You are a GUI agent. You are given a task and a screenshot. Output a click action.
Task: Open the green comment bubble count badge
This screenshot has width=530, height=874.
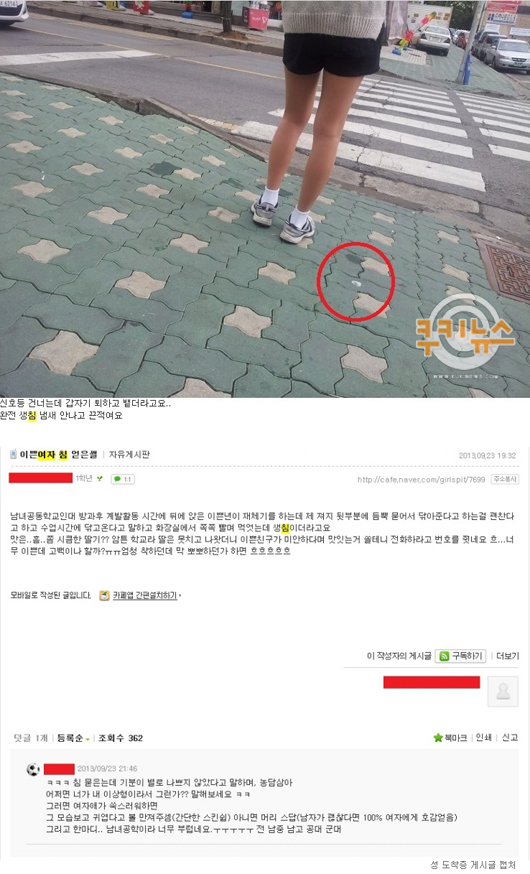(123, 479)
